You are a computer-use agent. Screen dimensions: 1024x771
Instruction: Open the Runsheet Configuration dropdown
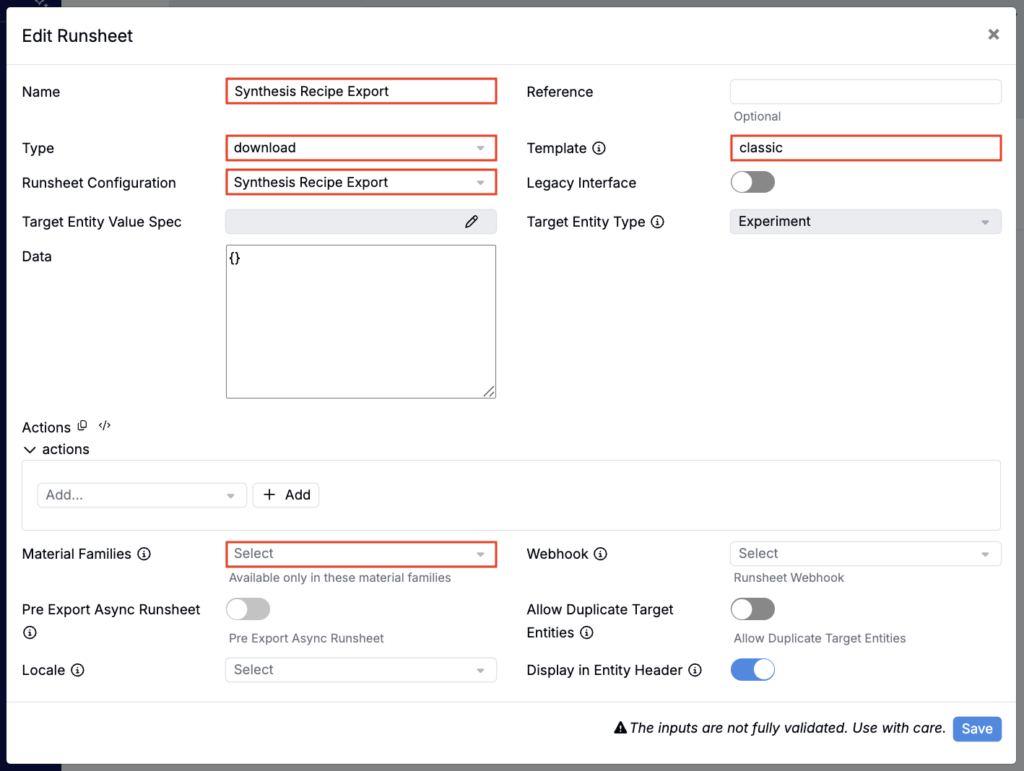click(361, 183)
